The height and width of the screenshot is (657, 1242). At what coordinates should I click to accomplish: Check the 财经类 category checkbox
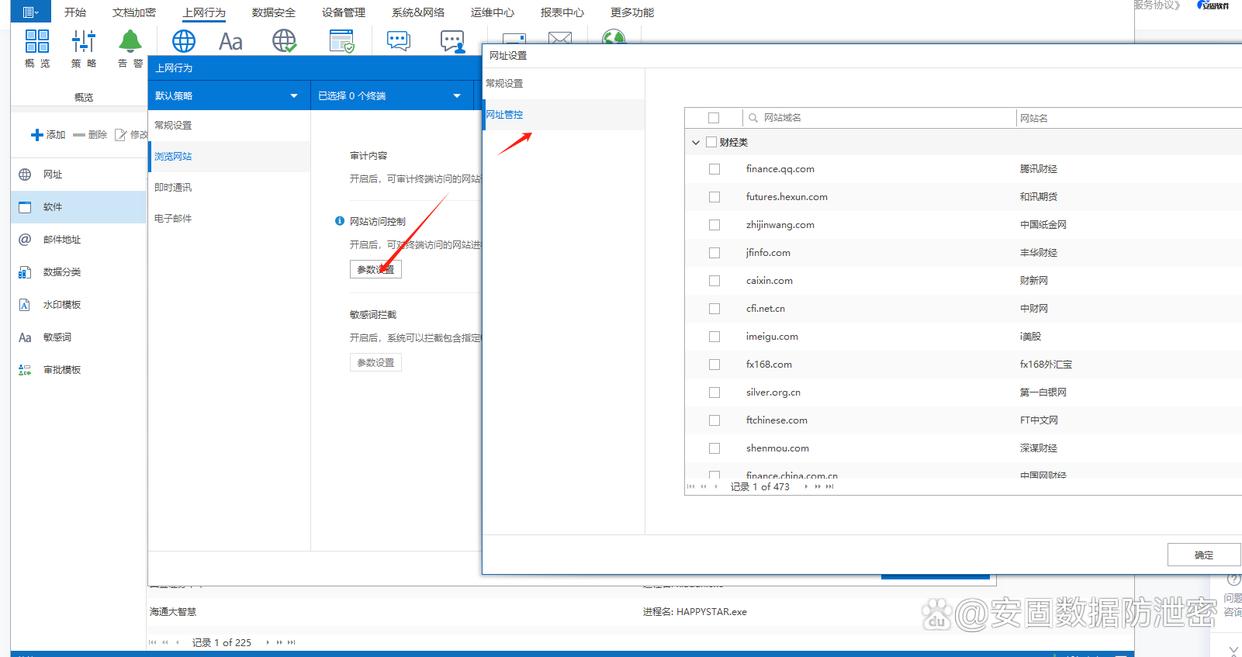tap(711, 142)
